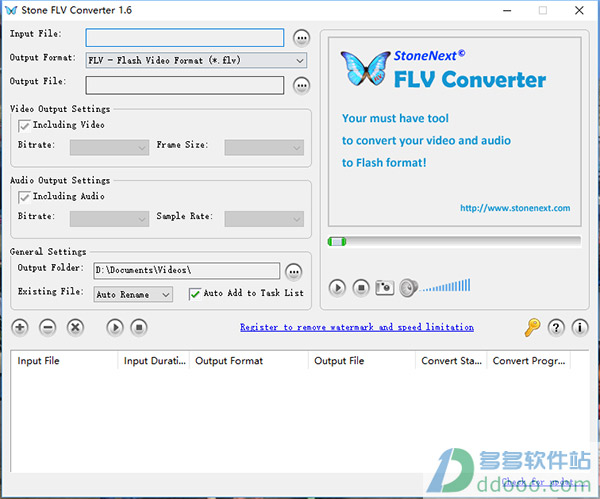
Task: Open the audio Bitrate dropdown
Action: pyautogui.click(x=109, y=219)
